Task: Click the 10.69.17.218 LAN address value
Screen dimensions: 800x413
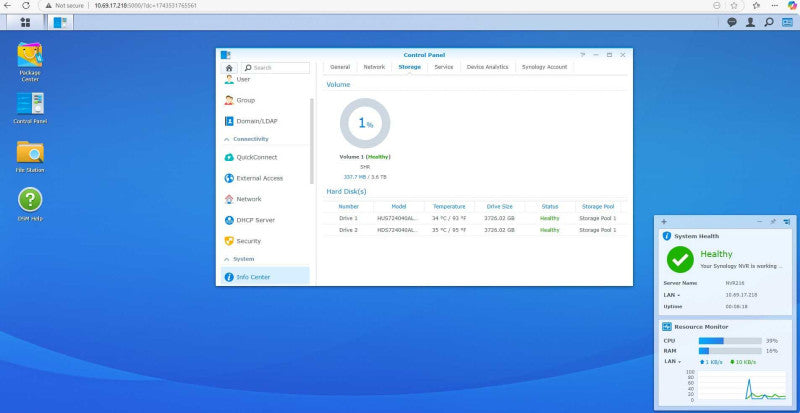Action: click(741, 295)
